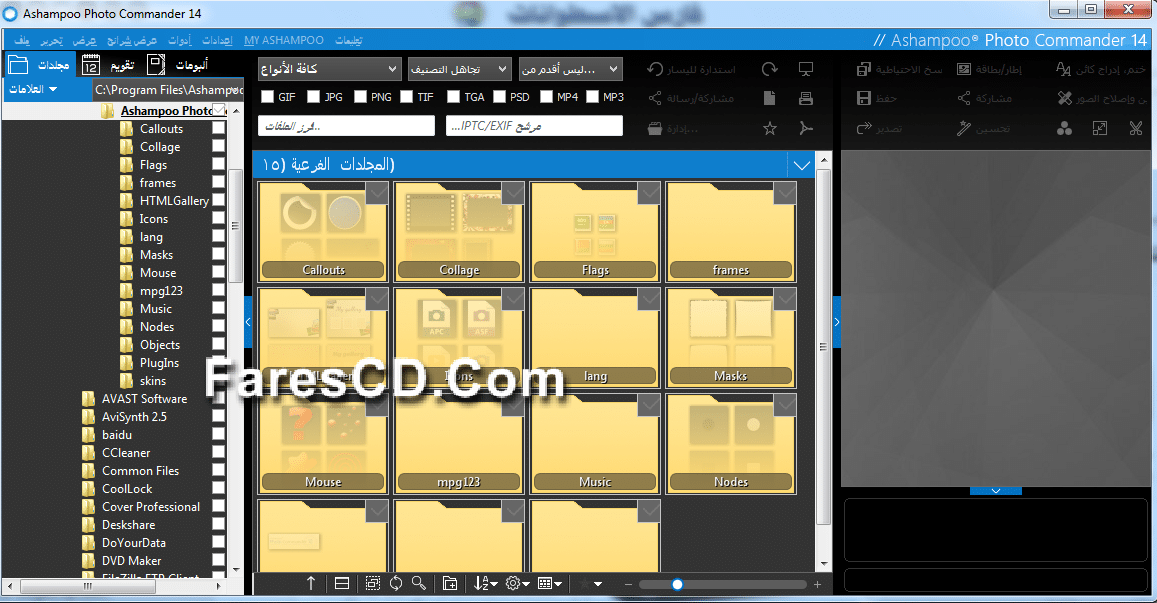This screenshot has height=603, width=1157.
Task: Enable the GIF file type checkbox
Action: [267, 97]
